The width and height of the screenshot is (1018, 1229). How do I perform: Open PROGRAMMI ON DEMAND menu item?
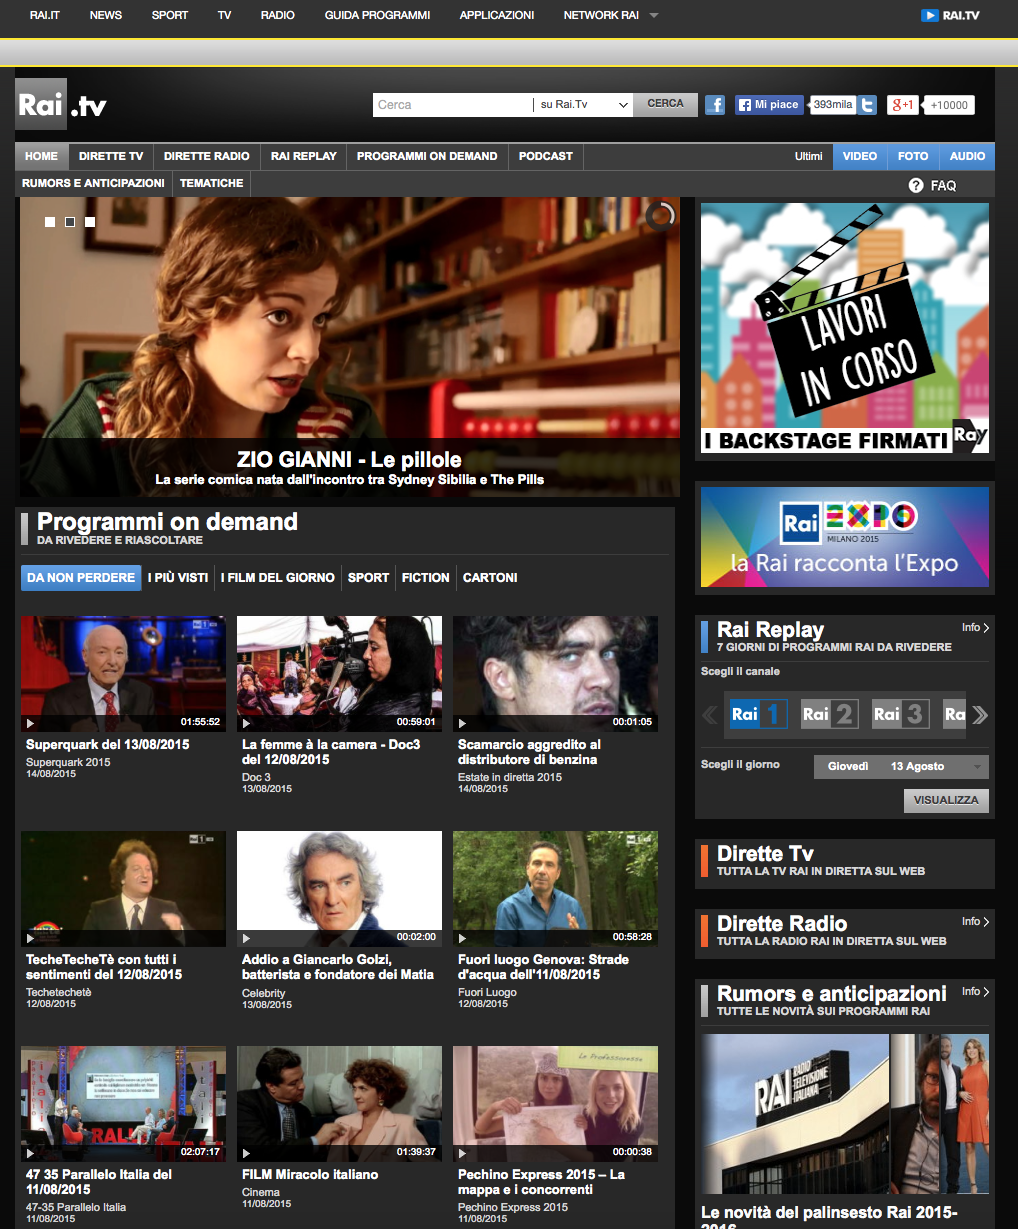(427, 157)
